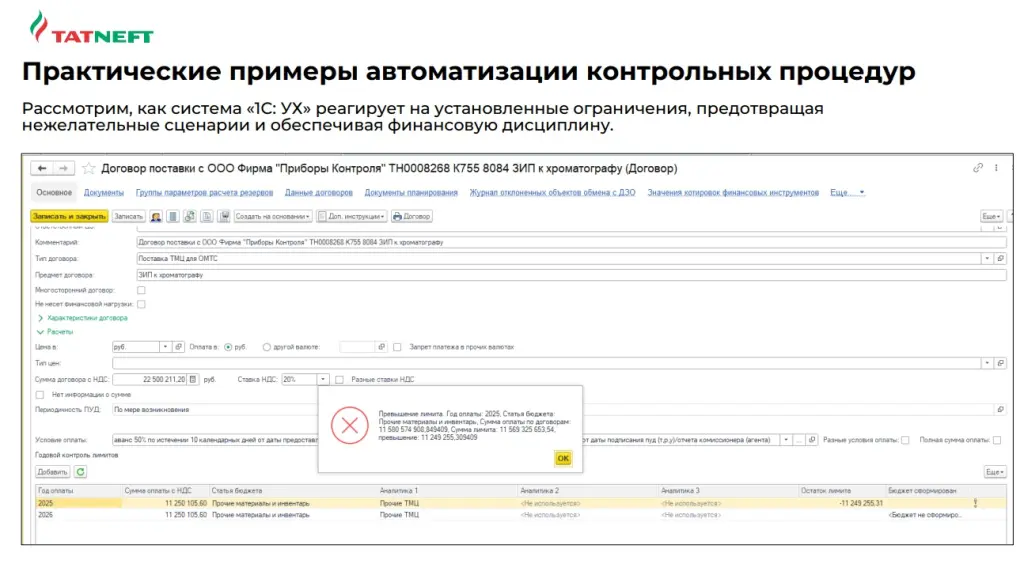This screenshot has height=564, width=1024.
Task: Expand more navigation links via Еще...
Action: pyautogui.click(x=847, y=193)
